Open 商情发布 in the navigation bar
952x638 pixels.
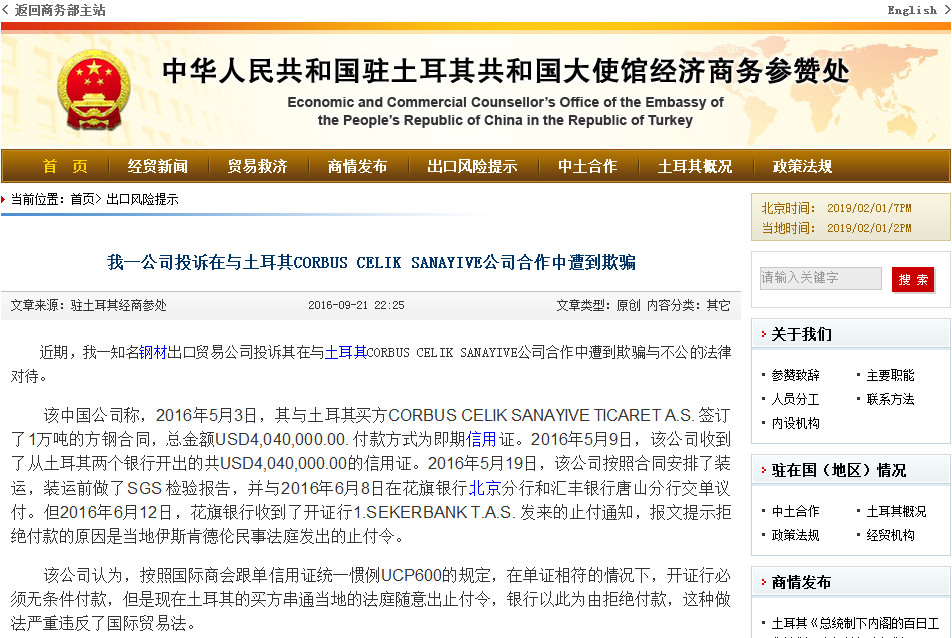358,166
